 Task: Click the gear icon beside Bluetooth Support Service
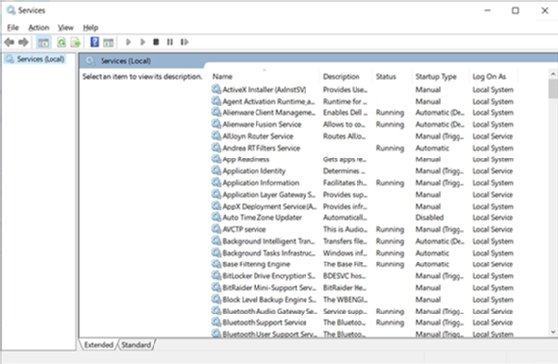[216, 322]
